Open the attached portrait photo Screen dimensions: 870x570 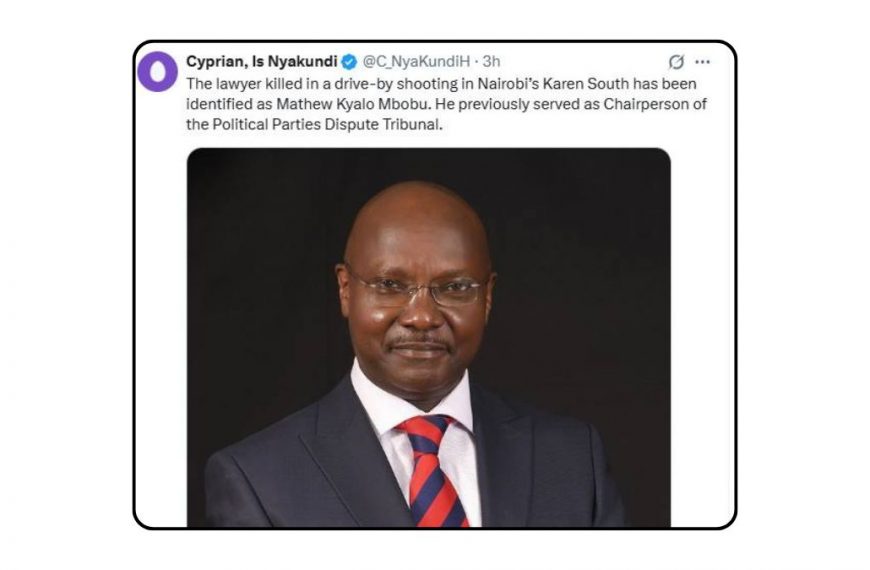click(428, 337)
